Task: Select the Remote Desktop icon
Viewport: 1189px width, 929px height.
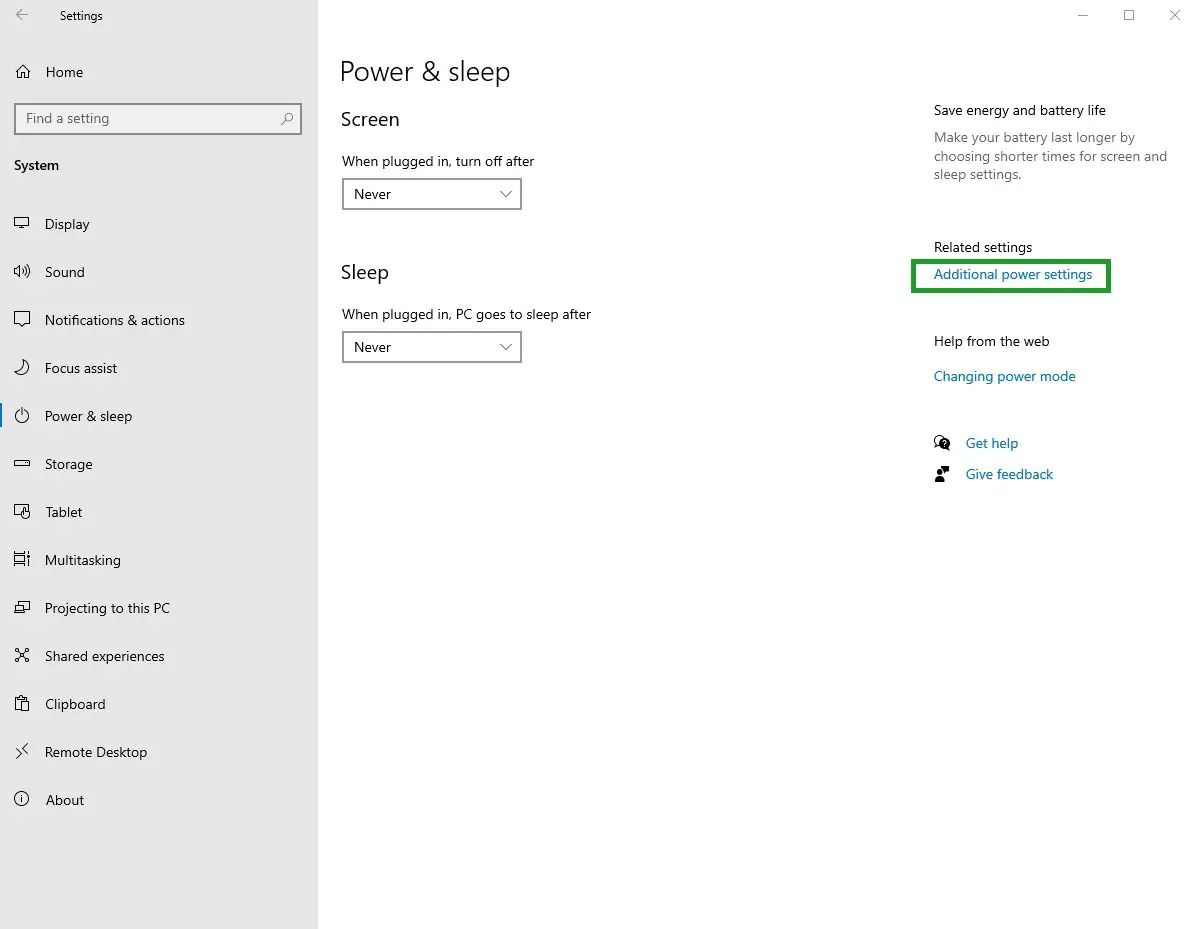Action: point(22,752)
